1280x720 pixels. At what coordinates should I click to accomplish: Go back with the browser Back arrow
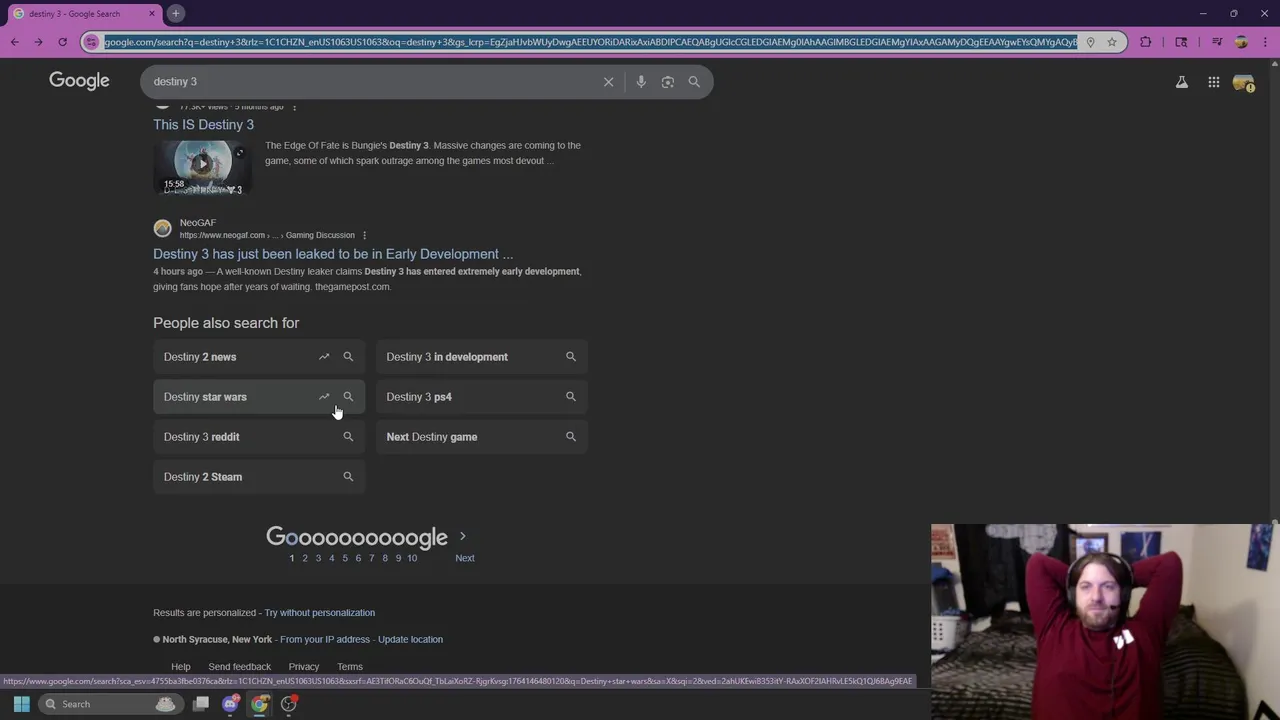14,42
